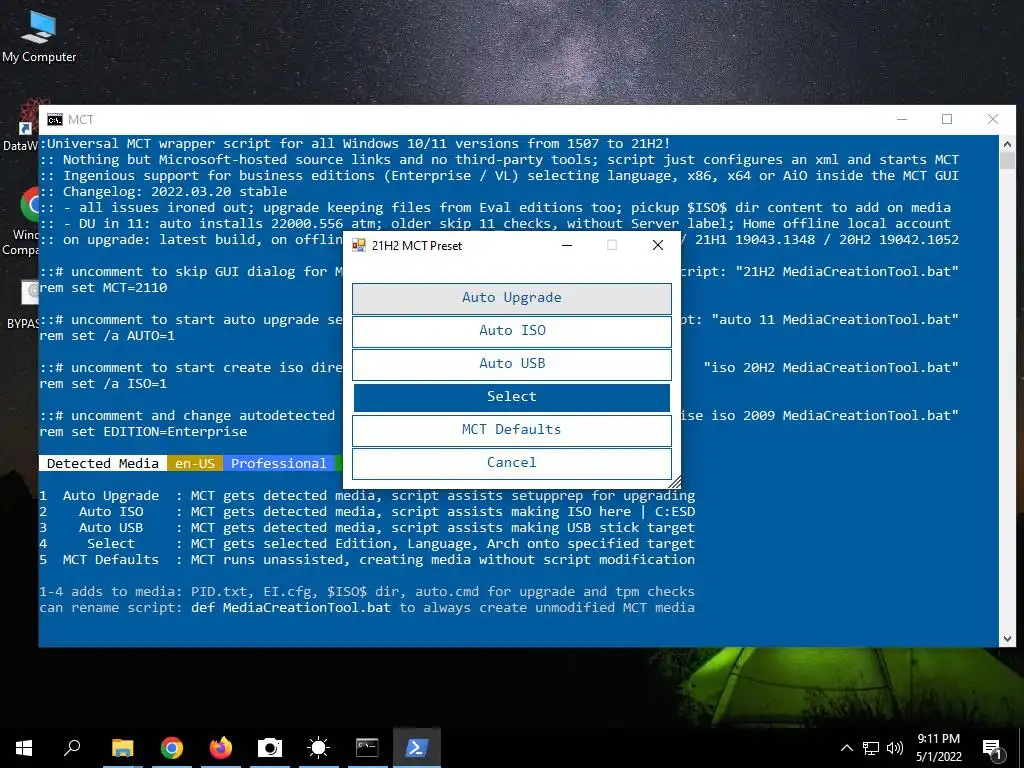Open the network status tray icon
Viewport: 1024px width, 768px height.
871,748
